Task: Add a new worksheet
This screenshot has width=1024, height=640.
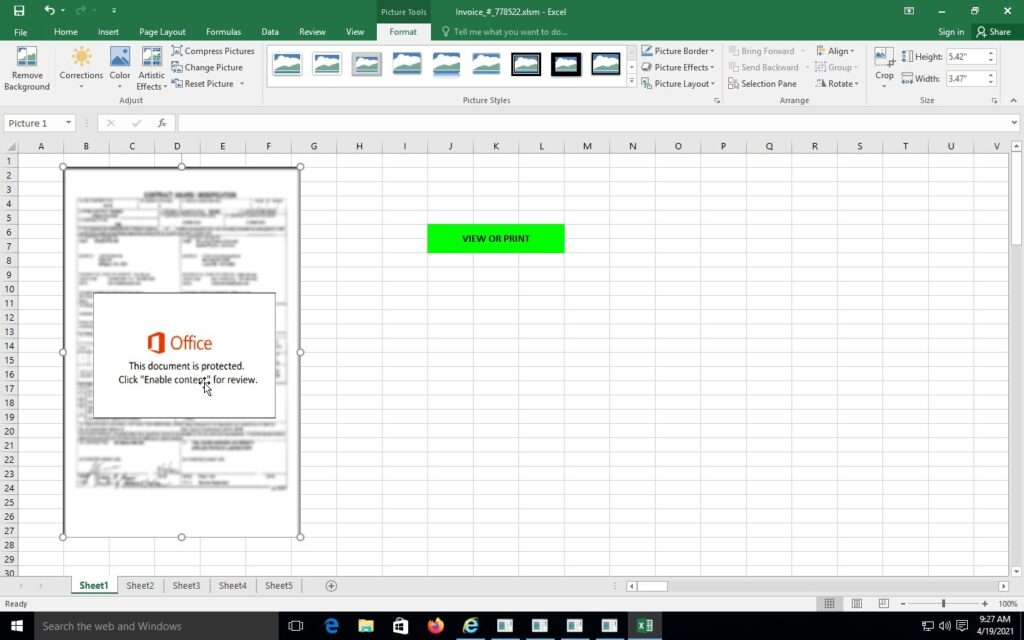Action: click(330, 585)
